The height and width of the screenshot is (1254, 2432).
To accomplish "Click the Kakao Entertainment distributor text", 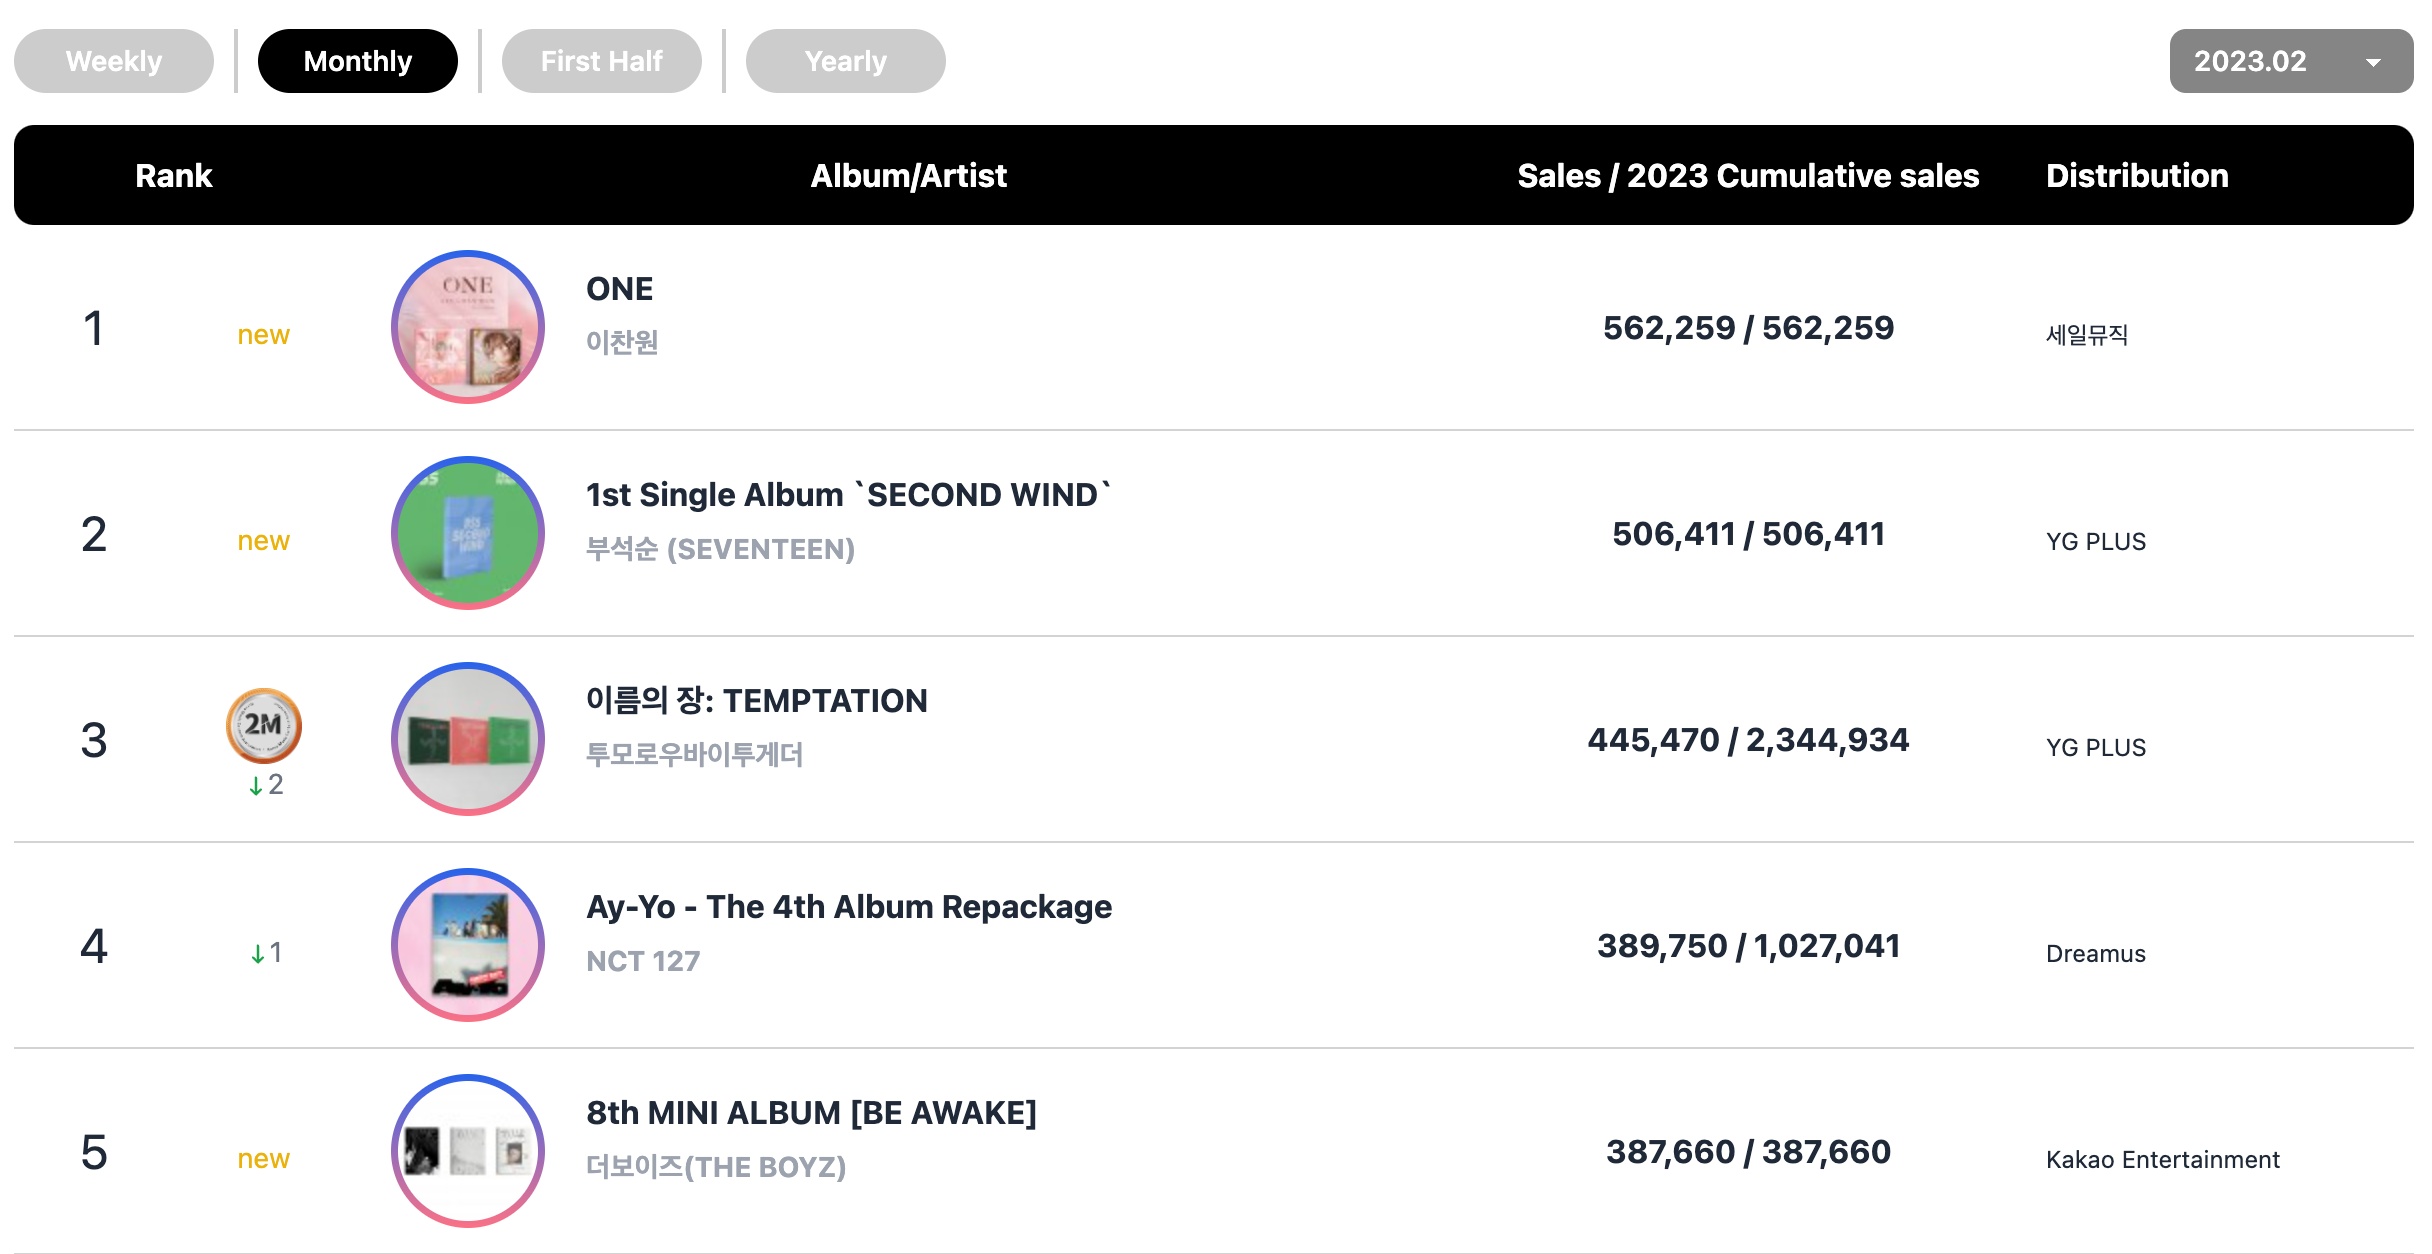I will click(2163, 1160).
